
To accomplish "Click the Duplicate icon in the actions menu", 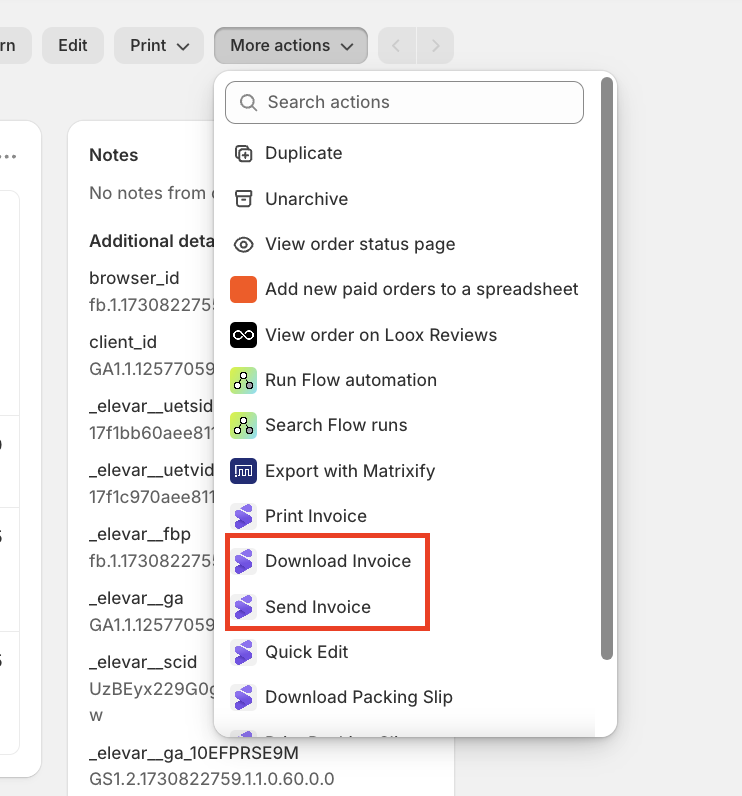I will coord(243,154).
